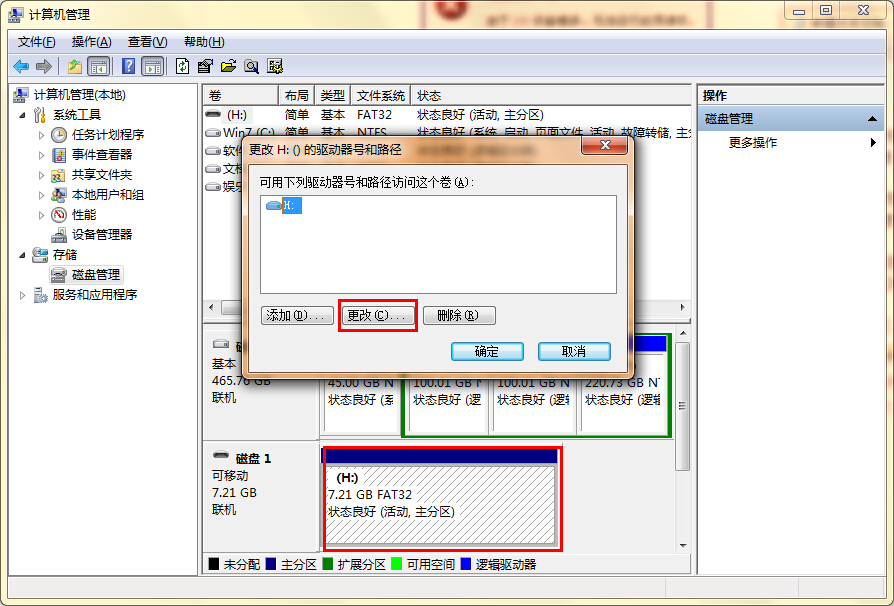Select 任务计划程序 in the tree

pyautogui.click(x=108, y=135)
